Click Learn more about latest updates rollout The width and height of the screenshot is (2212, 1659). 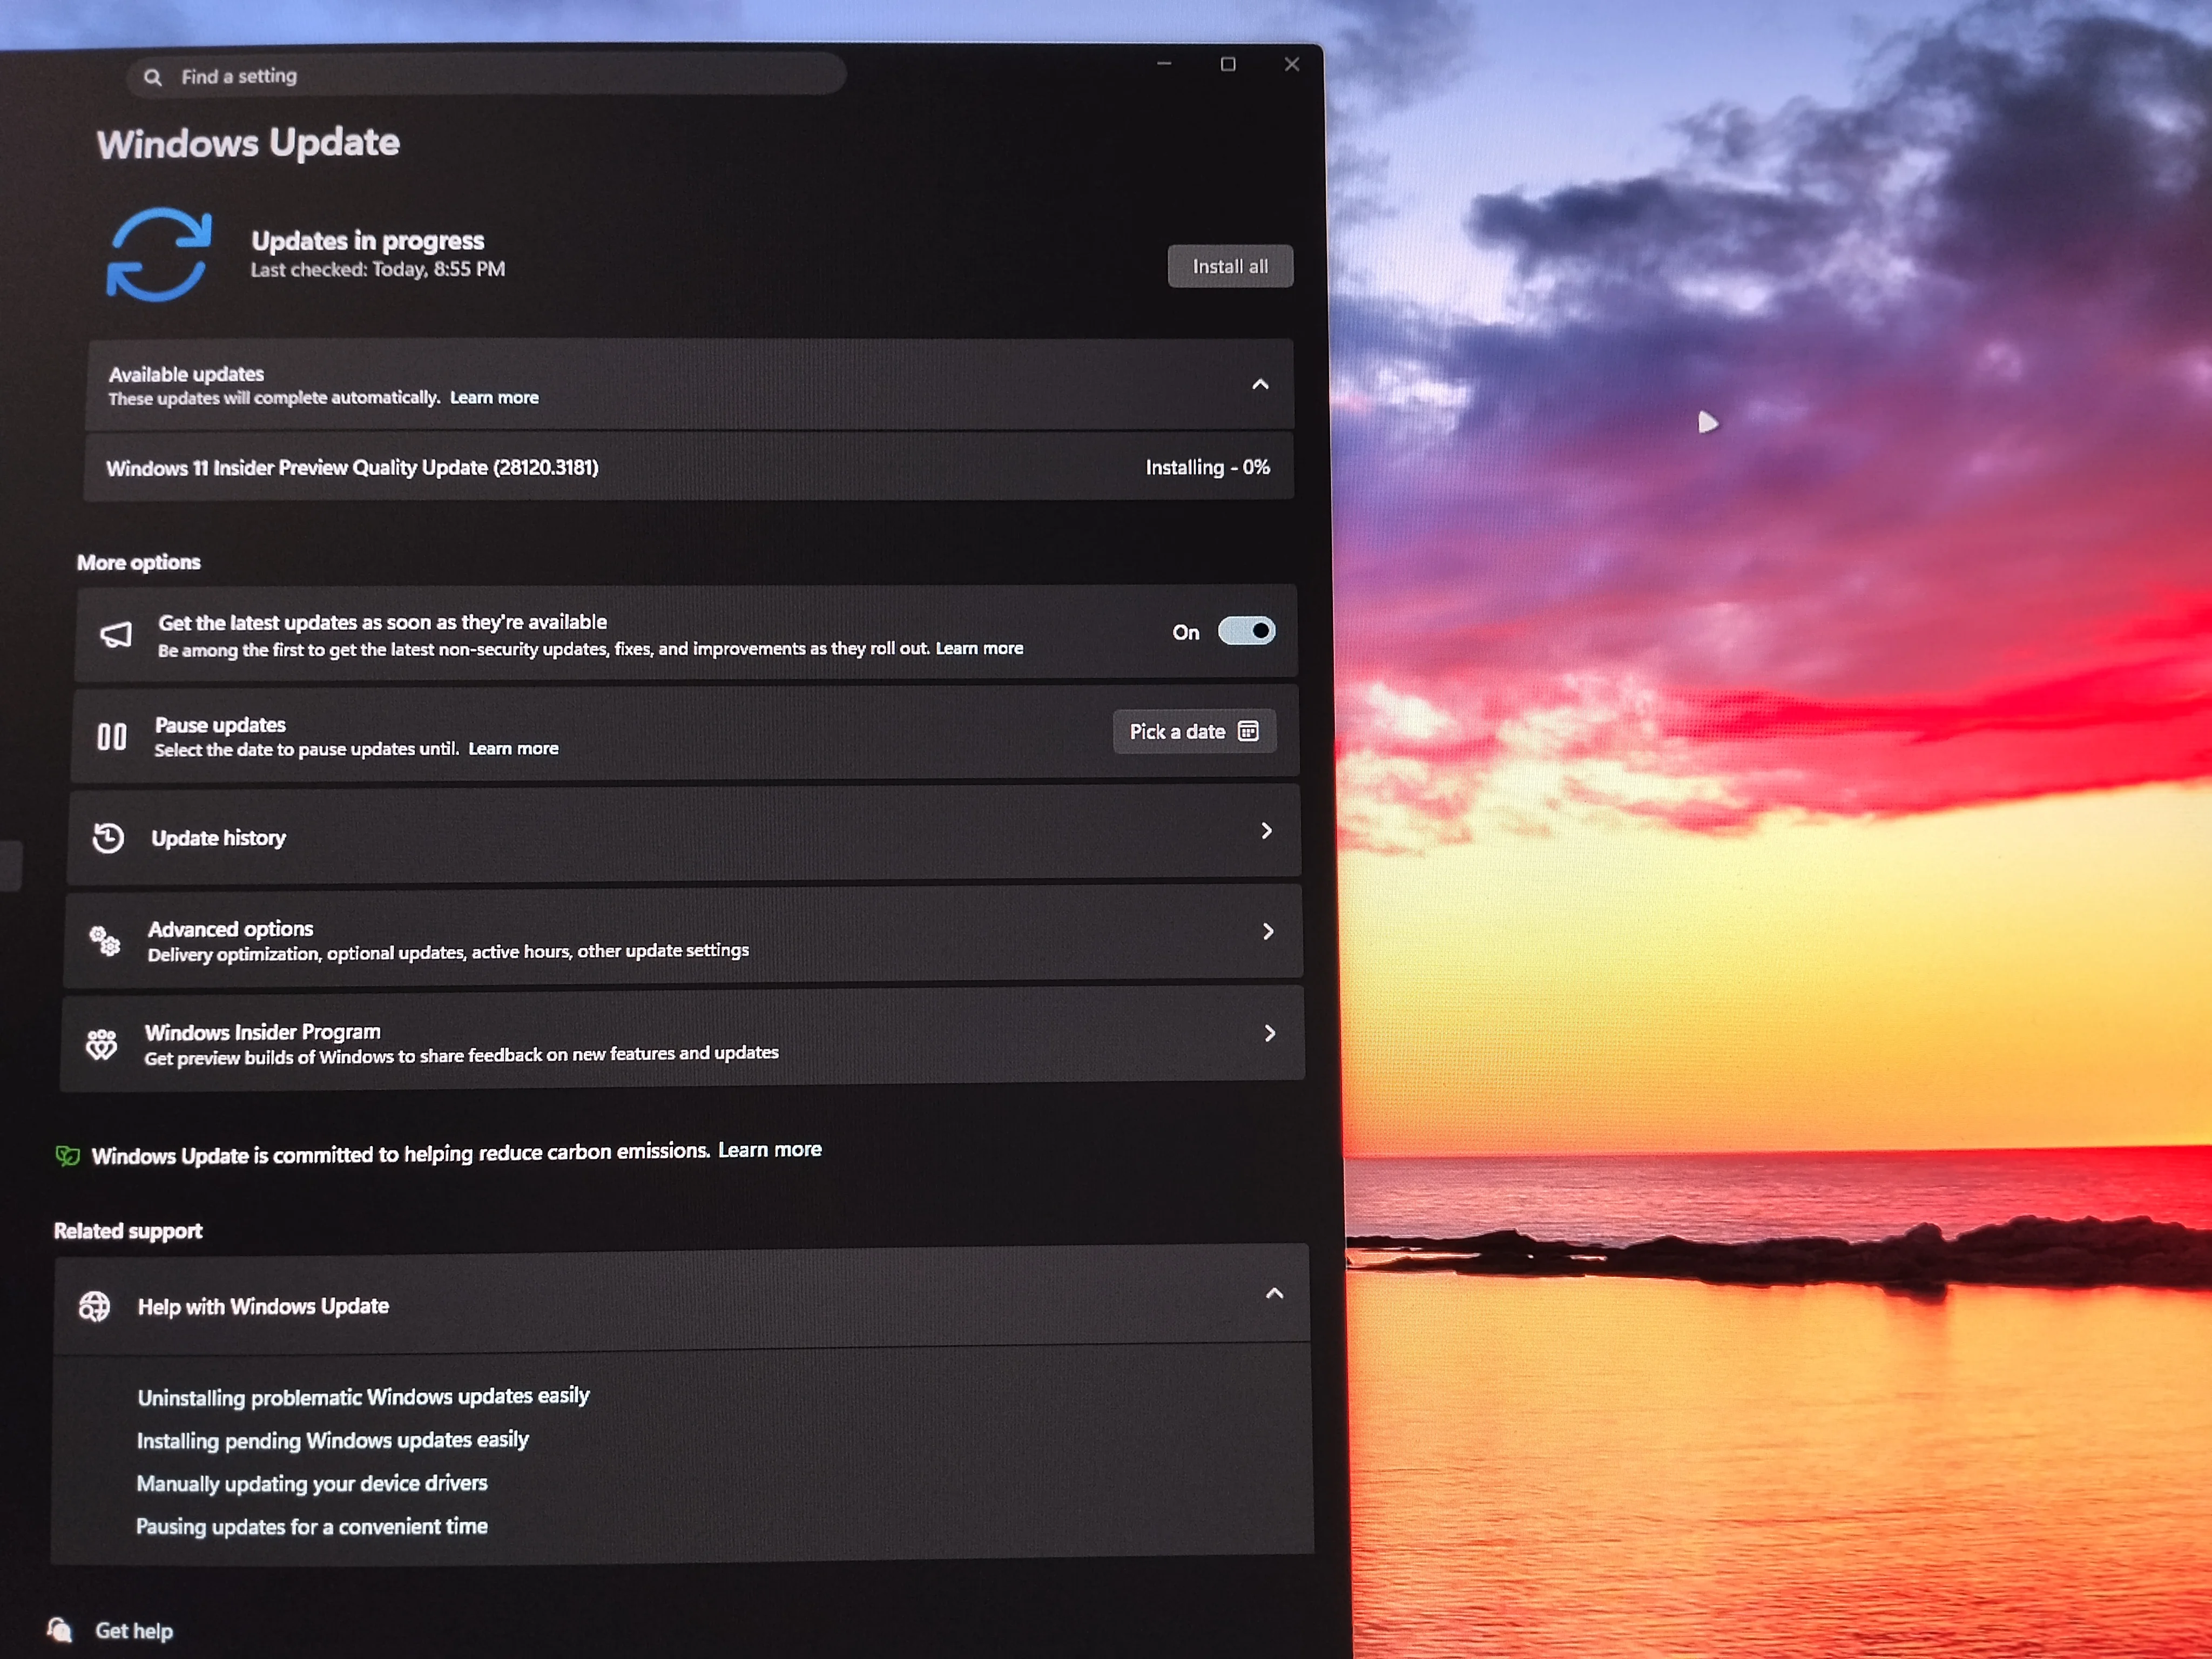[979, 648]
